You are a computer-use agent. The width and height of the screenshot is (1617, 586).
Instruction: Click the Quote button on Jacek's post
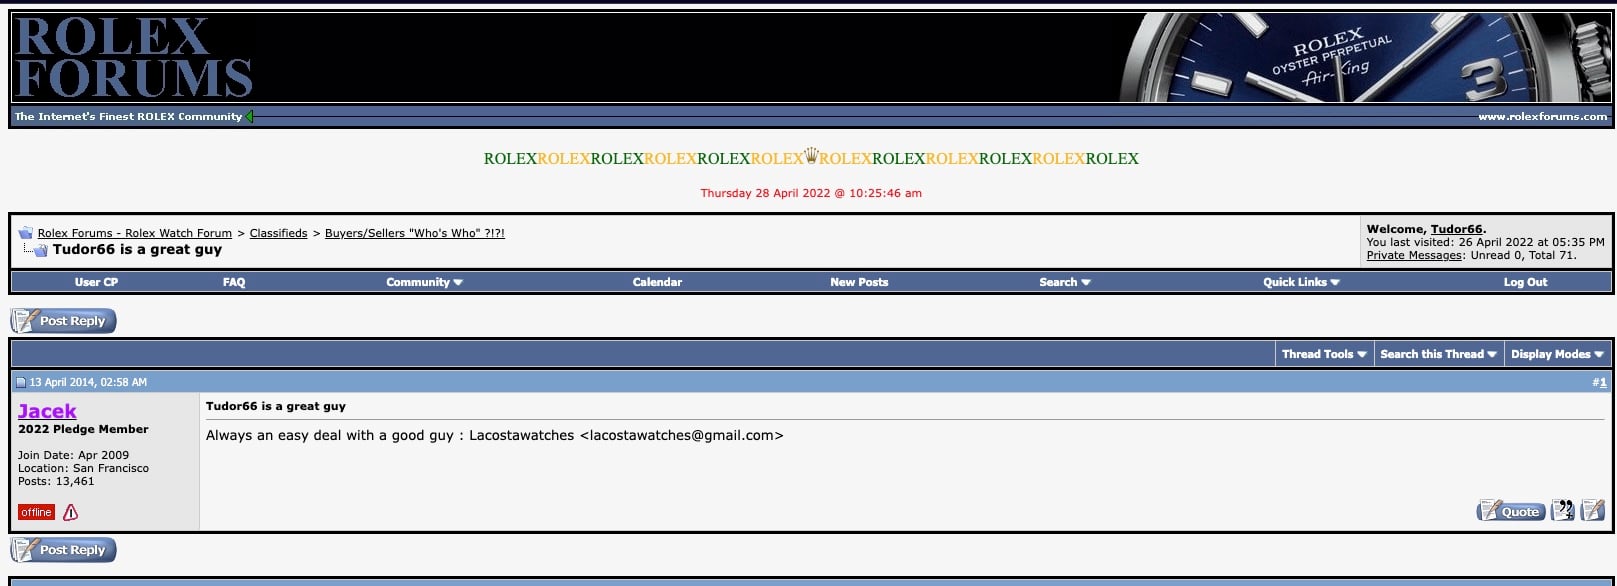coord(1511,511)
